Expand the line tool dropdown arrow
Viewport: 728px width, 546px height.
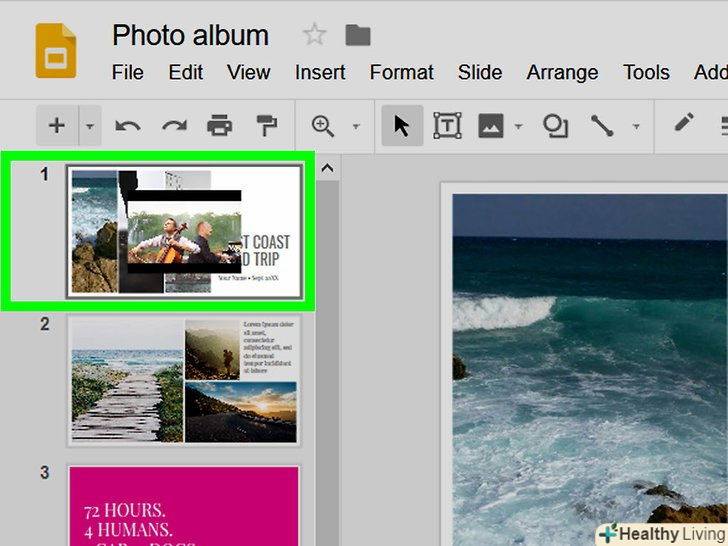click(635, 127)
